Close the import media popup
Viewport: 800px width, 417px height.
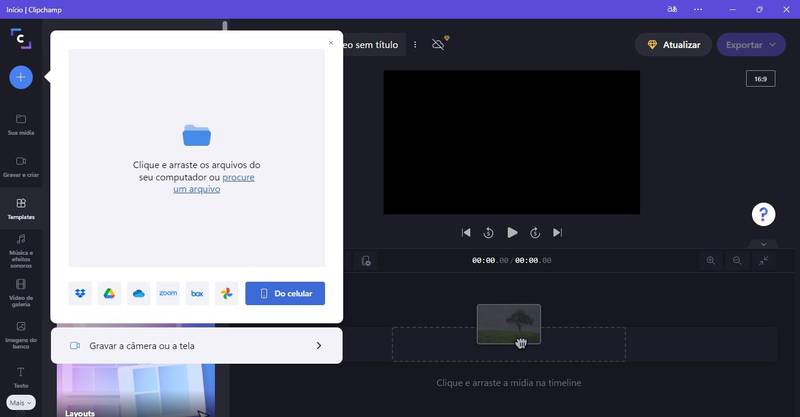click(x=331, y=43)
